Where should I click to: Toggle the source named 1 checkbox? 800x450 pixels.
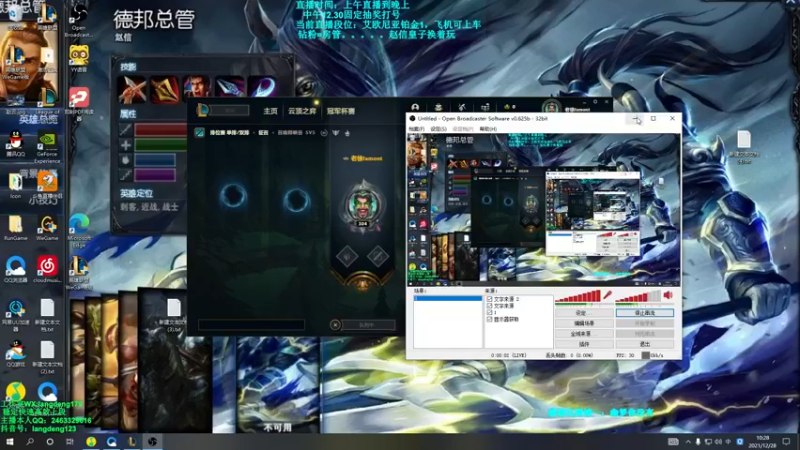click(x=489, y=312)
